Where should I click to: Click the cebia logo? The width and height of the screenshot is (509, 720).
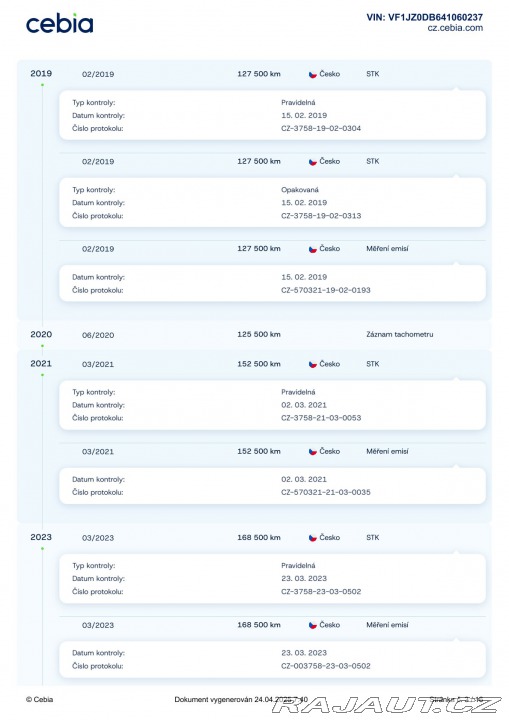click(59, 23)
